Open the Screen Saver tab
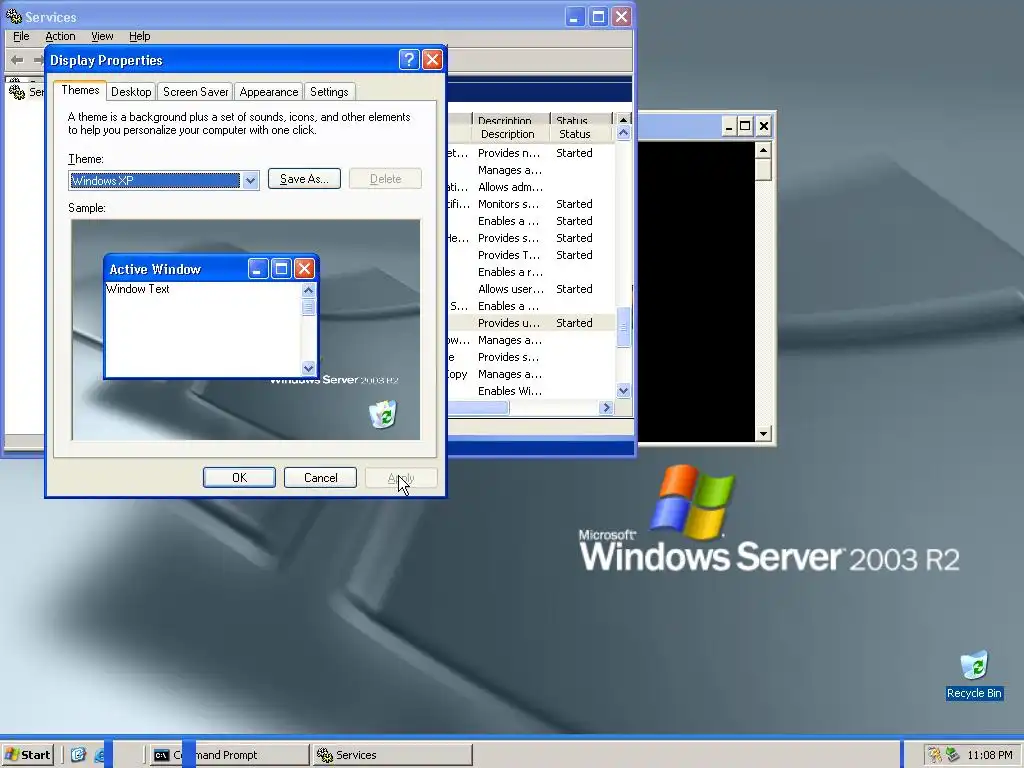 [195, 92]
